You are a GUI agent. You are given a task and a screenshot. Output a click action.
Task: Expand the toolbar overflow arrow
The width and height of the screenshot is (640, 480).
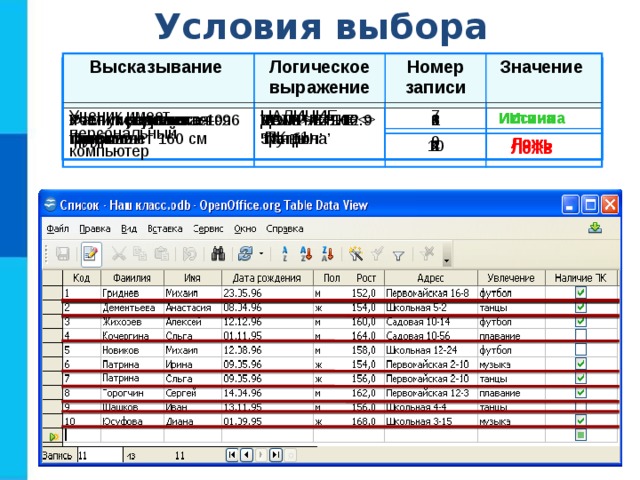tap(447, 254)
